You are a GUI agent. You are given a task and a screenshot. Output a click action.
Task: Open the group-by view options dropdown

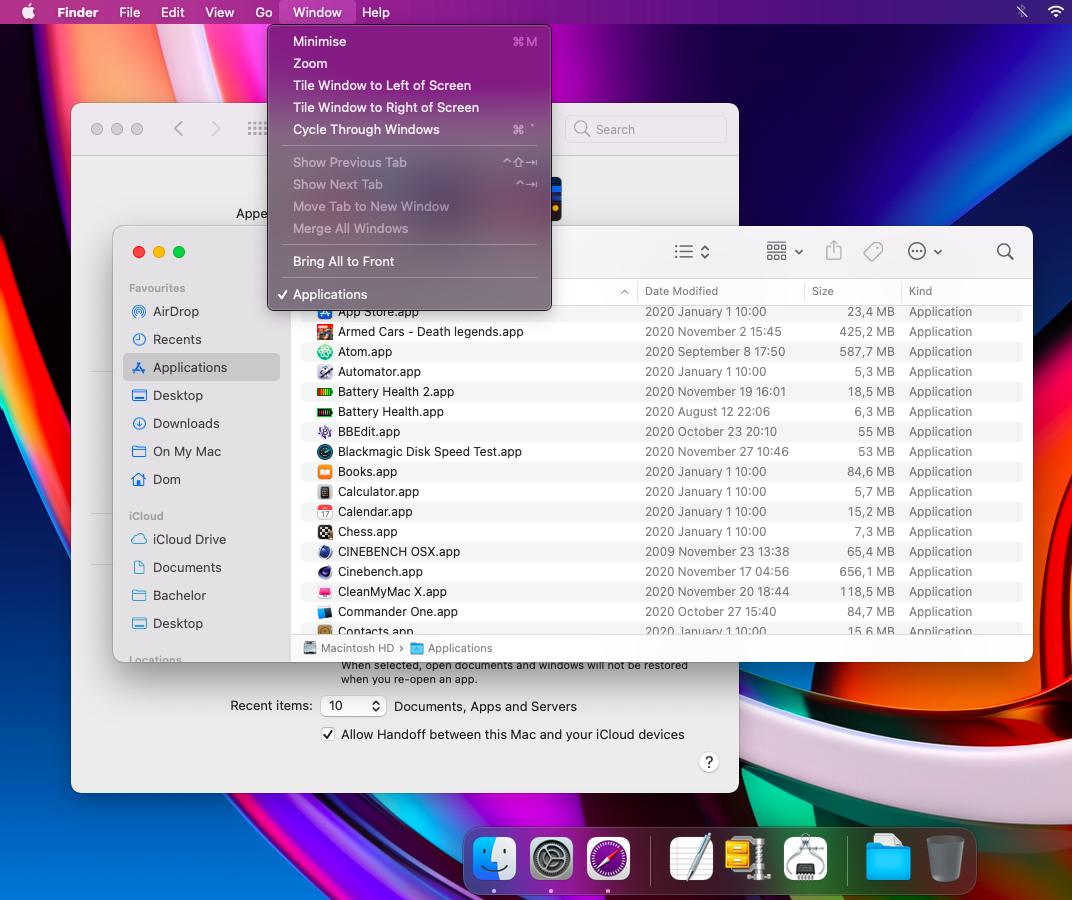tap(784, 252)
